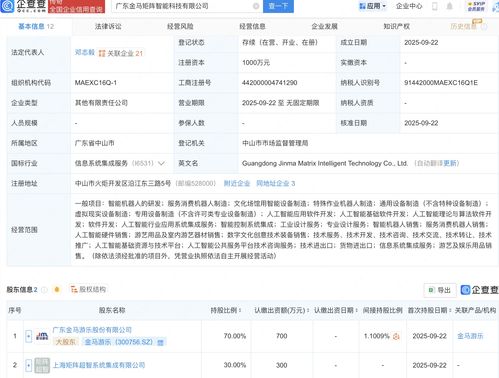Image resolution: width=499 pixels, height=378 pixels.
Task: Open legal representative 邓志毅 profile
Action: point(85,52)
